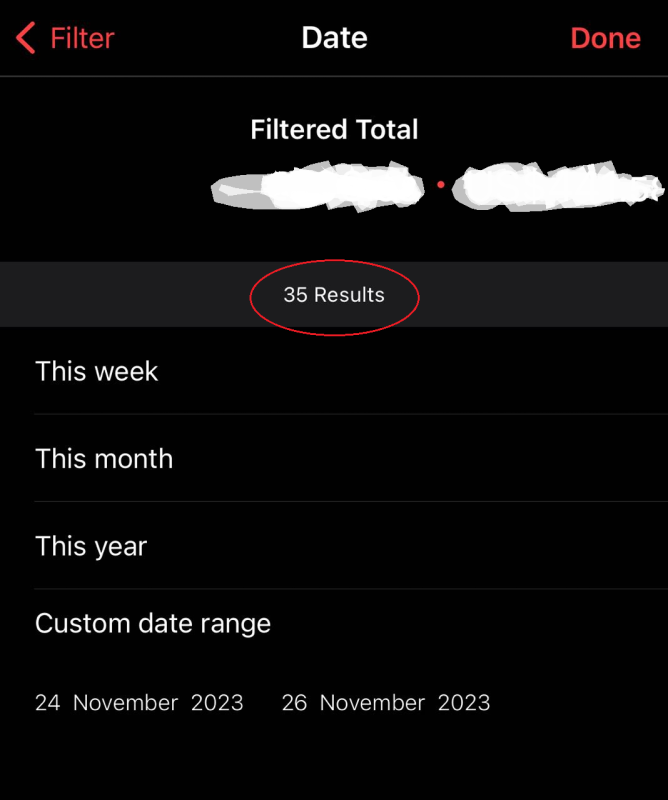Tap Done to apply date filter
The height and width of the screenshot is (800, 668).
(605, 38)
